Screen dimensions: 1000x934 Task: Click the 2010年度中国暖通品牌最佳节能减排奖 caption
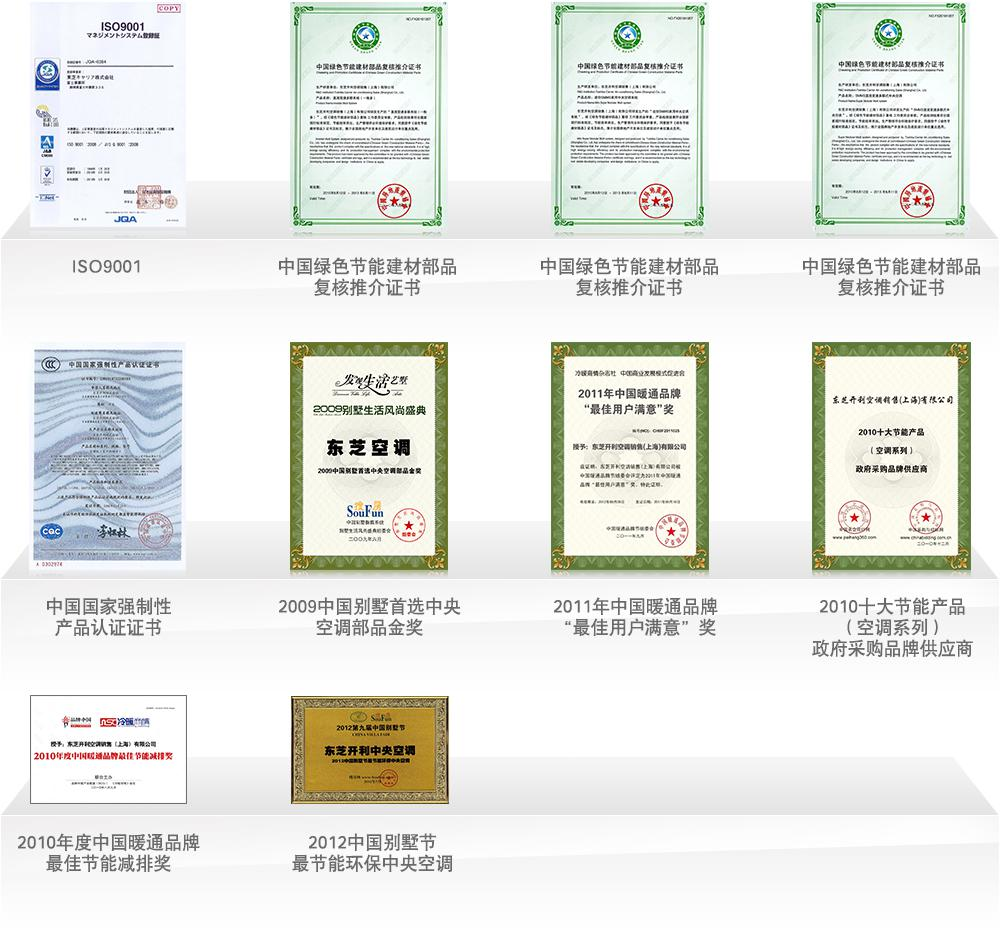pyautogui.click(x=108, y=852)
